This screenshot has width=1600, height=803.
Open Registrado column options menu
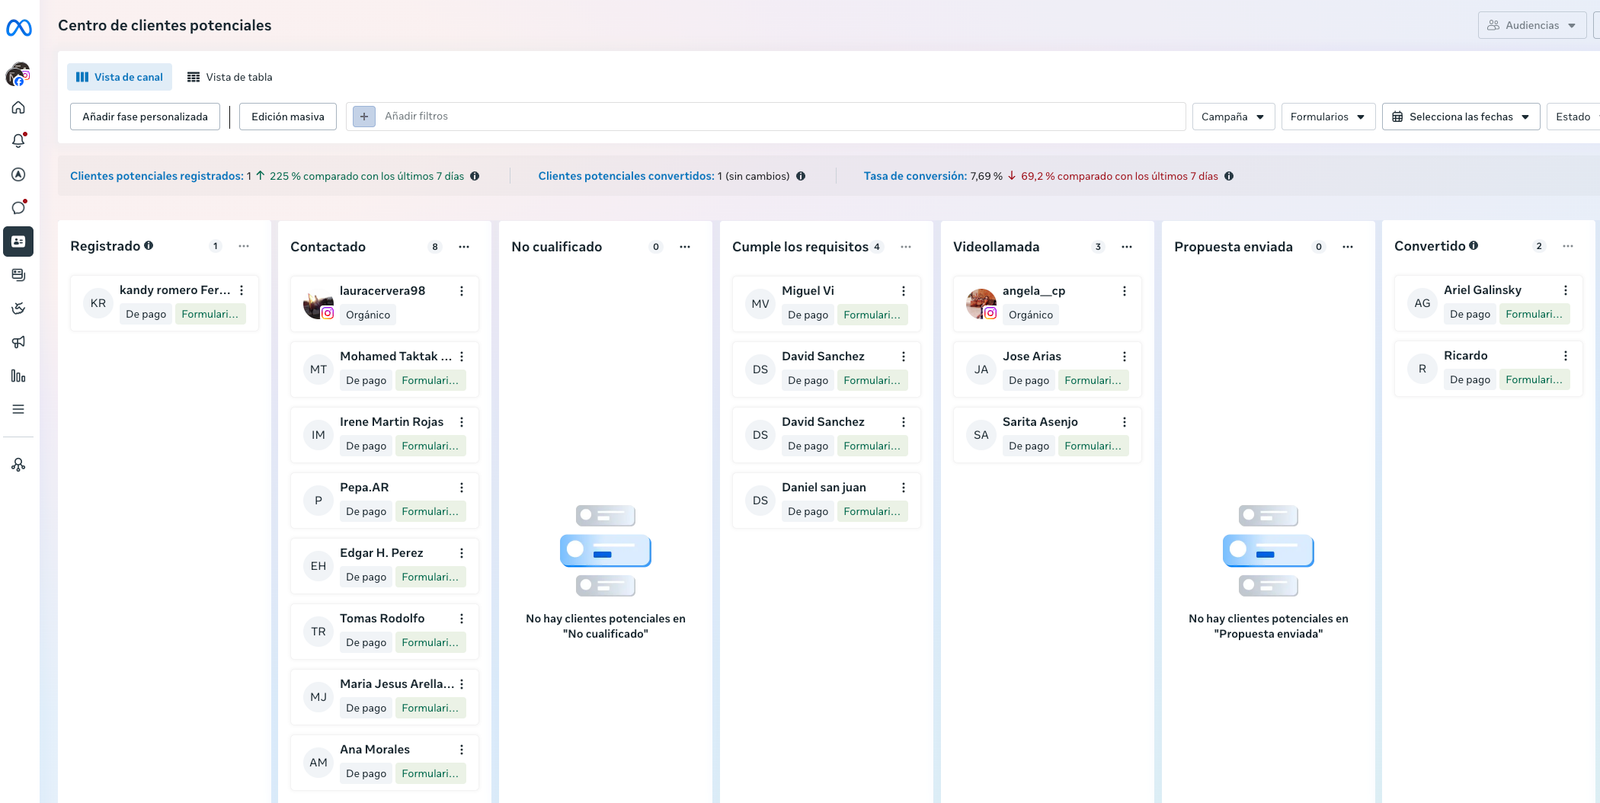244,246
